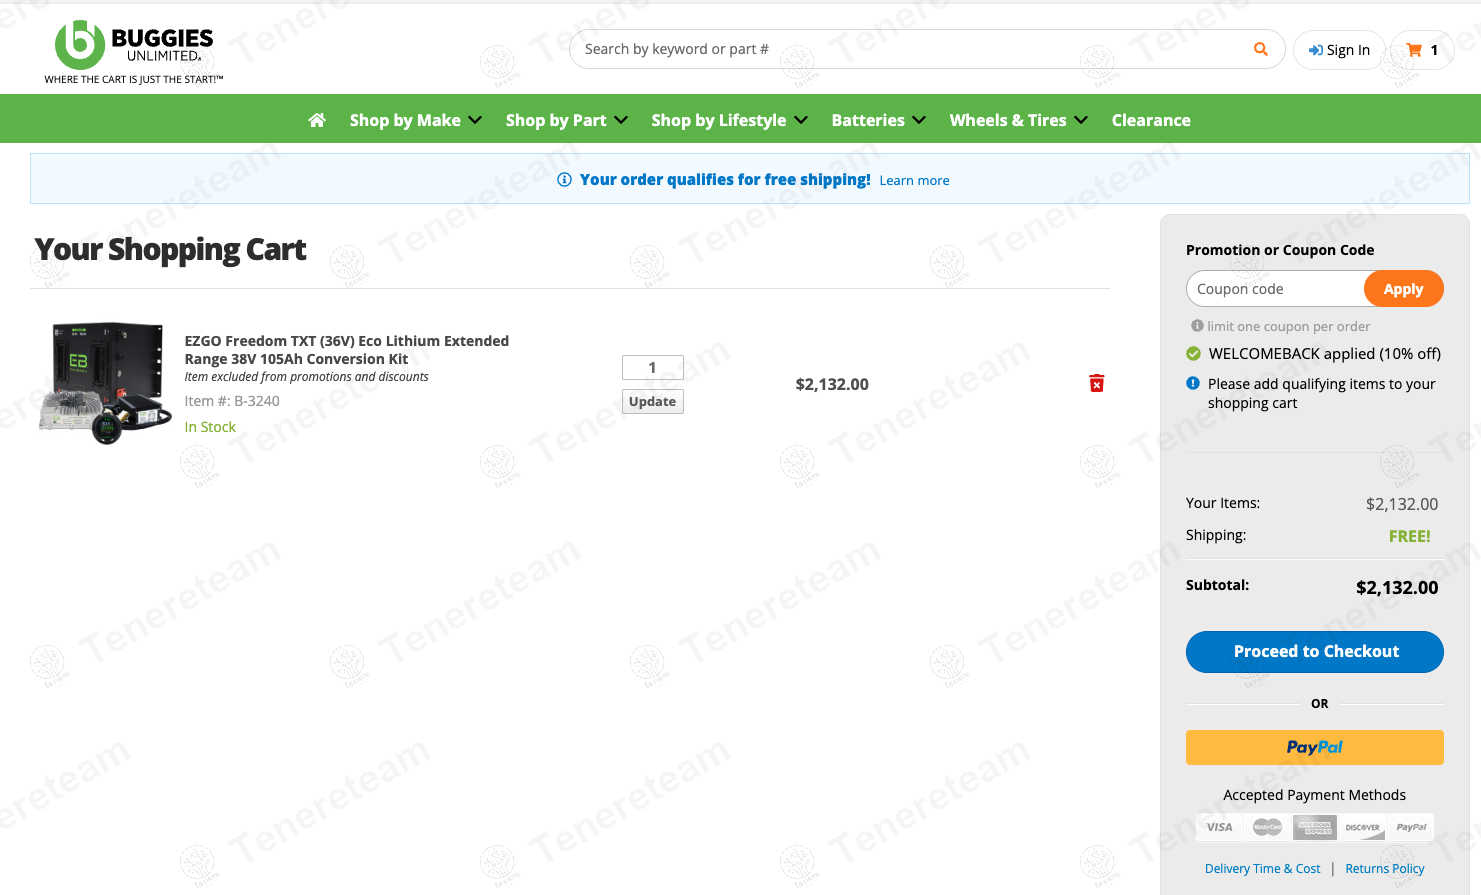Image resolution: width=1481 pixels, height=895 pixels.
Task: Click the Subtotal amount $2,132.00
Action: [x=1397, y=588]
